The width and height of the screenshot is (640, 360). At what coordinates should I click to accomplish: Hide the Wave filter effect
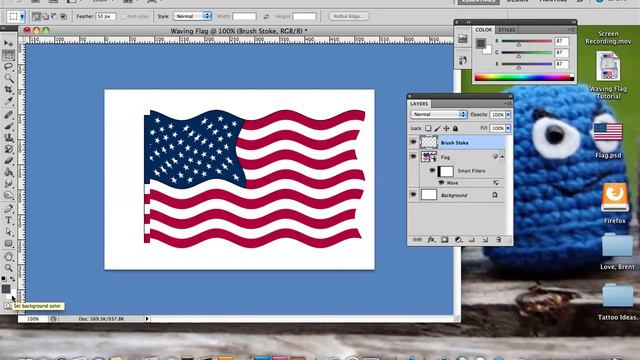441,183
